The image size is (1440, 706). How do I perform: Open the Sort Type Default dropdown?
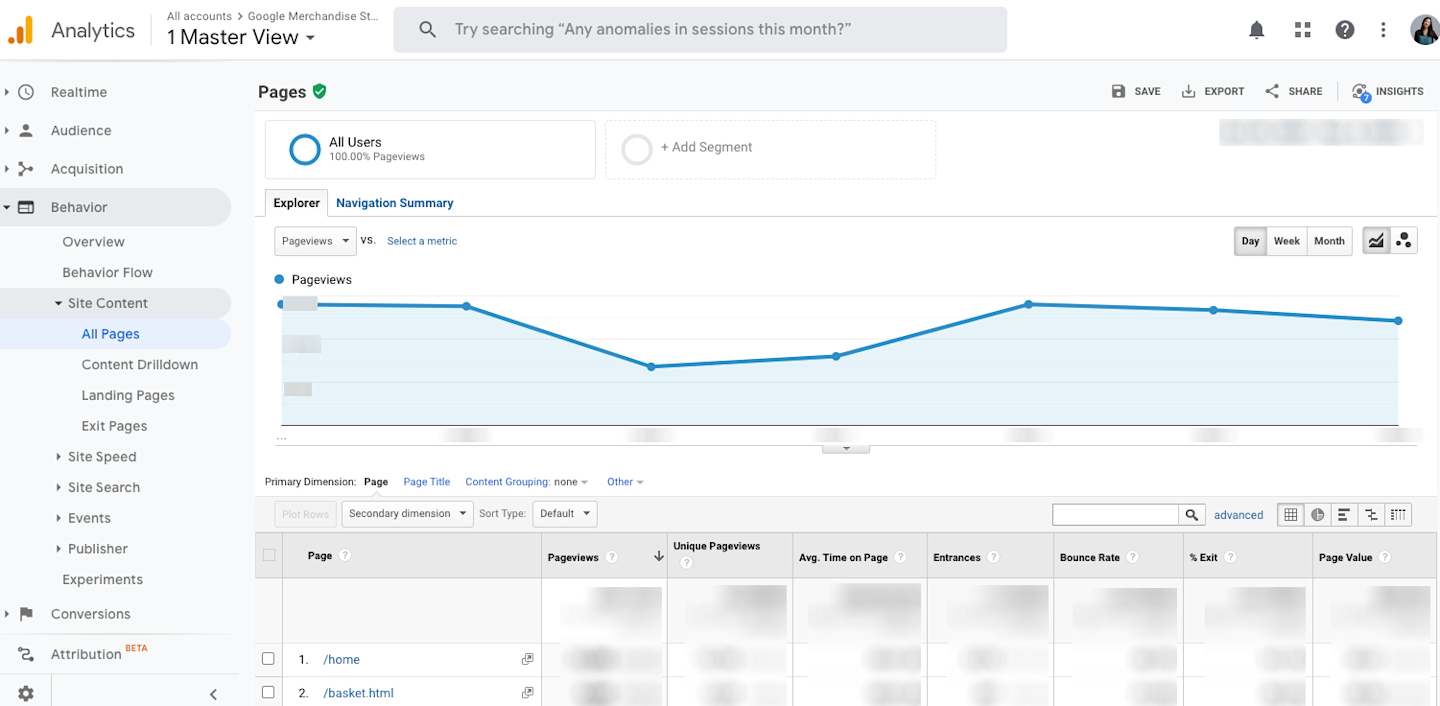pyautogui.click(x=564, y=514)
